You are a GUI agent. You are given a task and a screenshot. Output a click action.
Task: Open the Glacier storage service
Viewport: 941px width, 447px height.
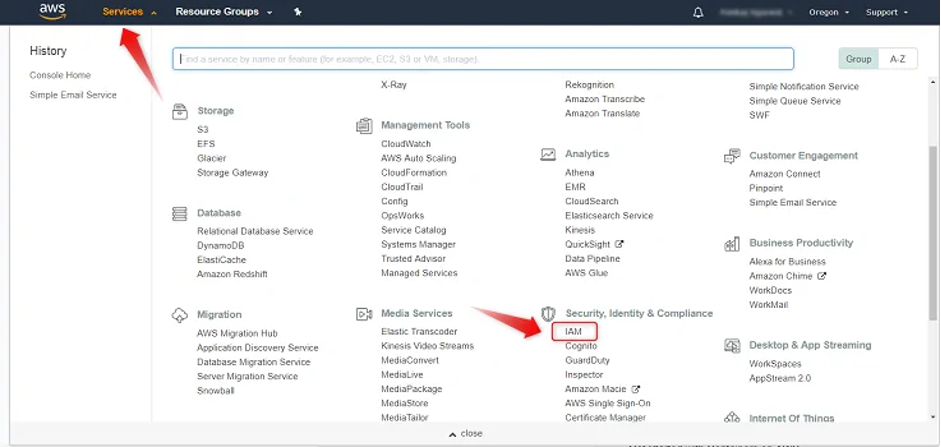212,158
